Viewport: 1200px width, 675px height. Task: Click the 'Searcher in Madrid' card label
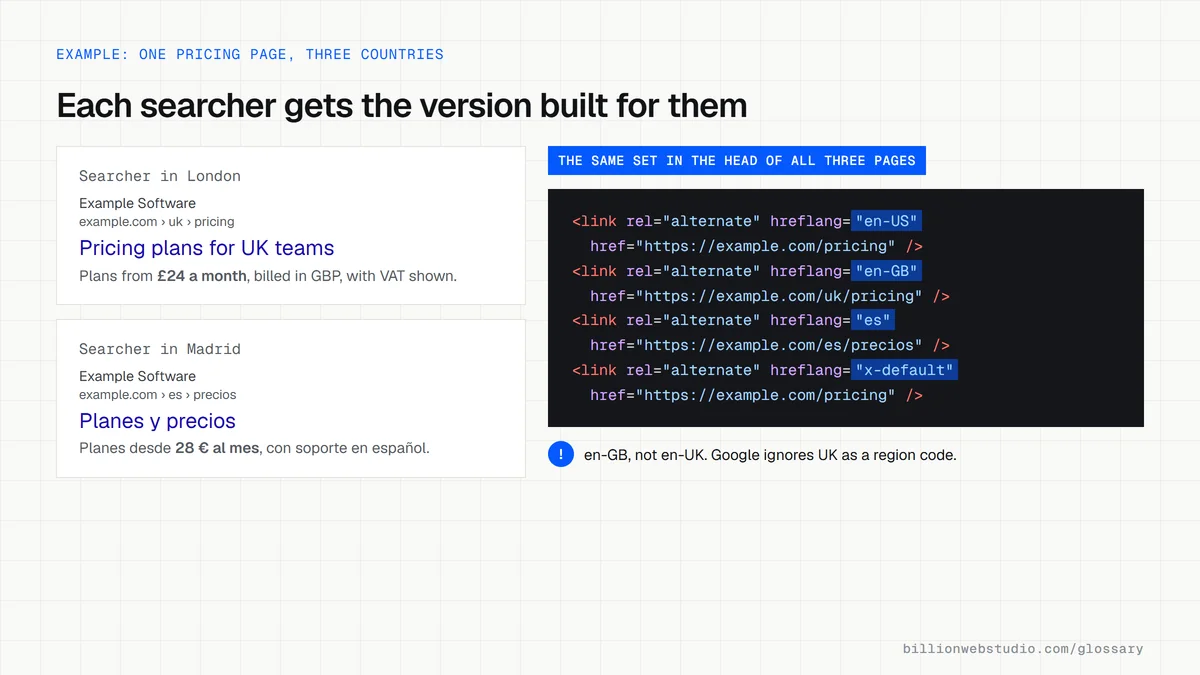click(x=160, y=349)
